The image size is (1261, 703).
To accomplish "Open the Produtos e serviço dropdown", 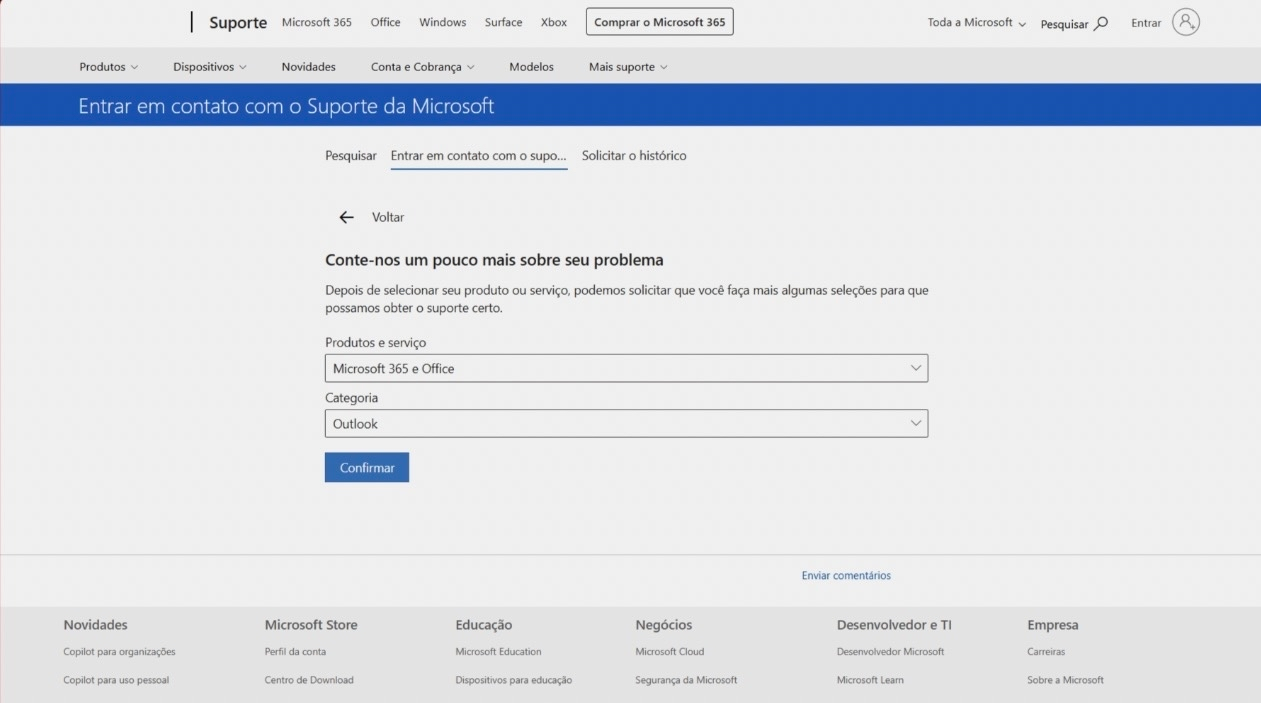I will [626, 368].
